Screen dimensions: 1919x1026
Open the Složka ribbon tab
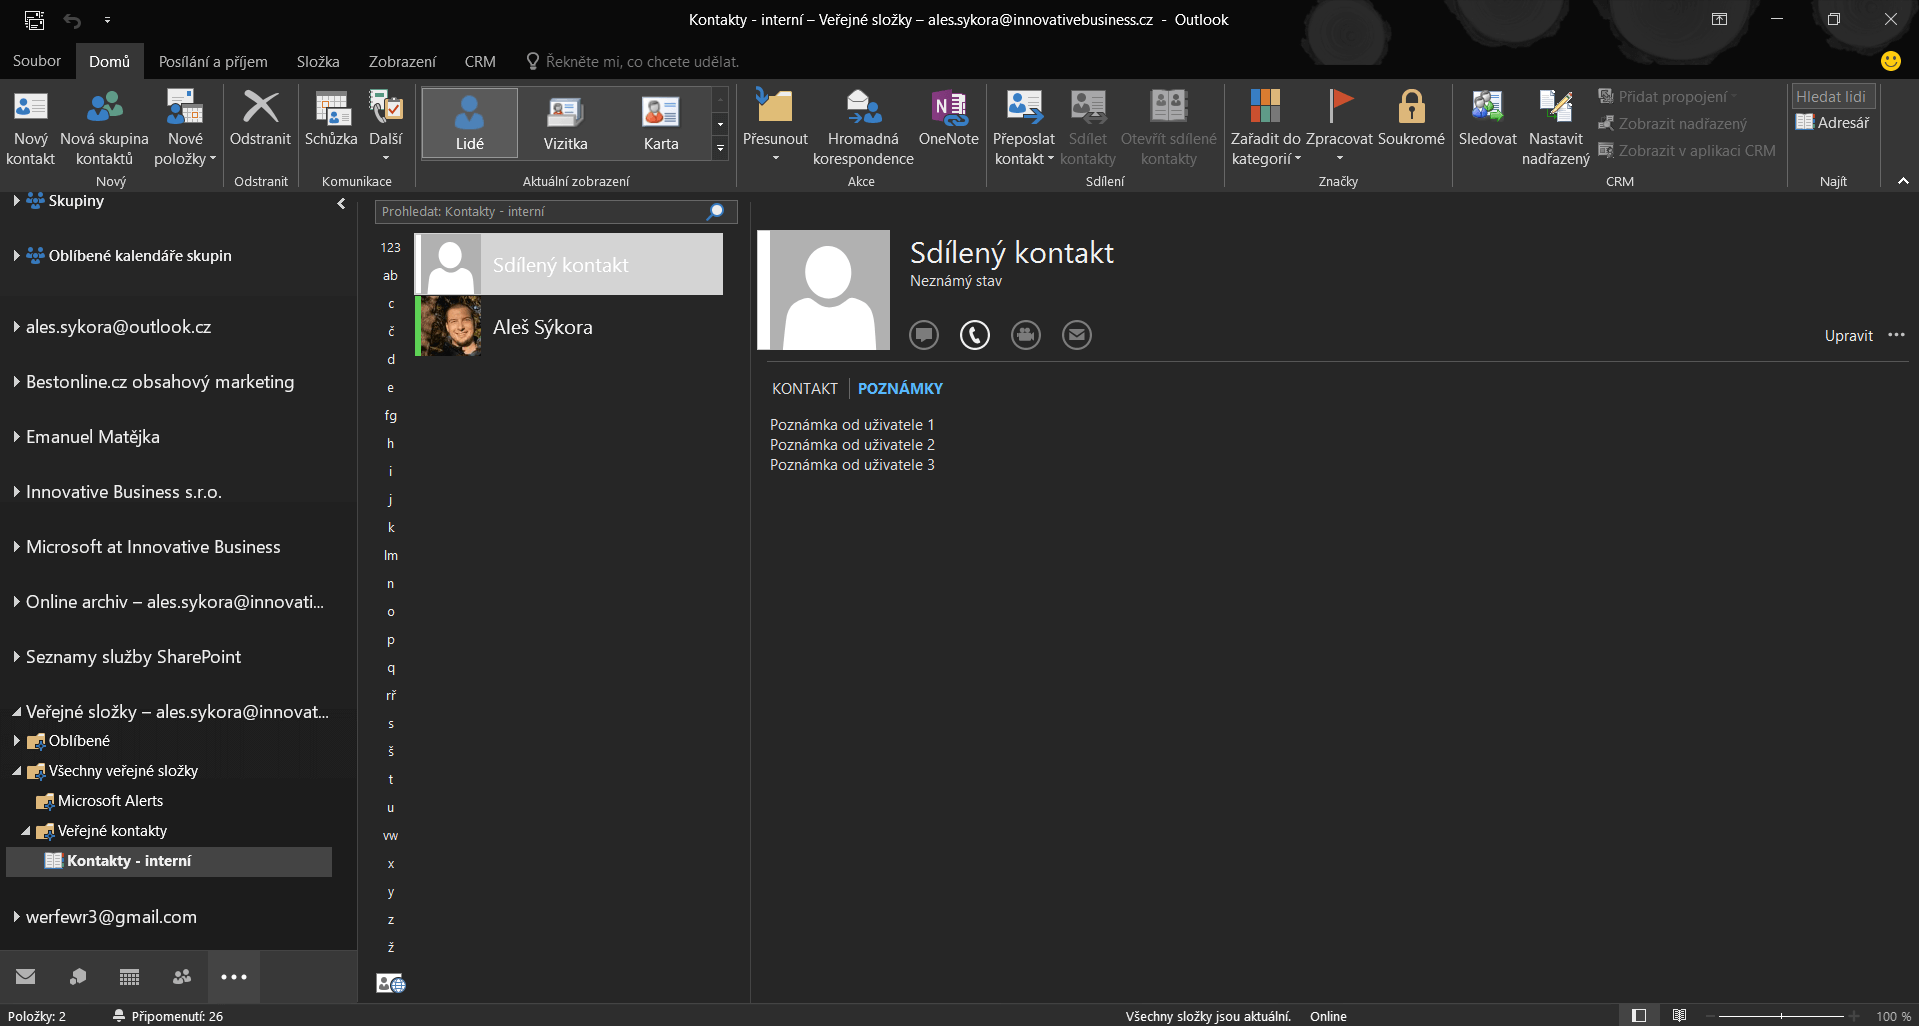coord(318,61)
